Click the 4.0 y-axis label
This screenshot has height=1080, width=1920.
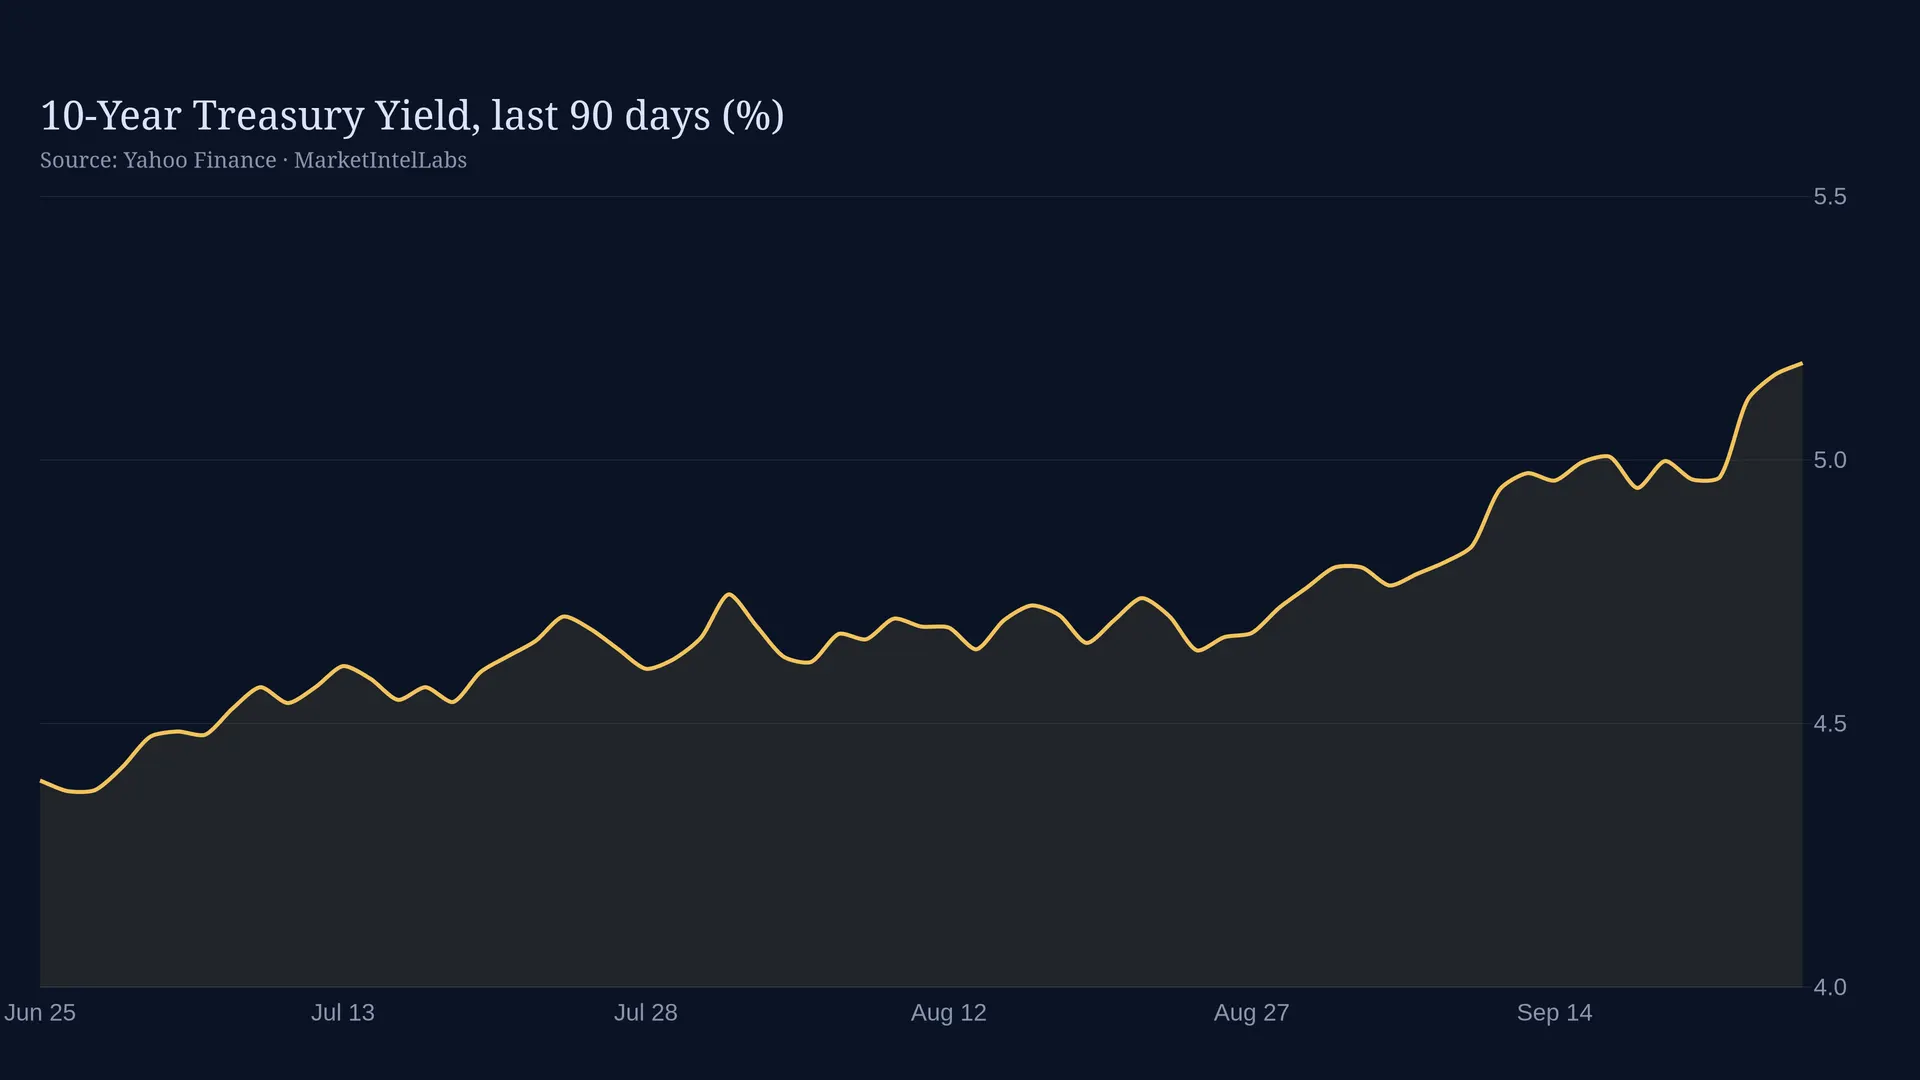(1830, 987)
